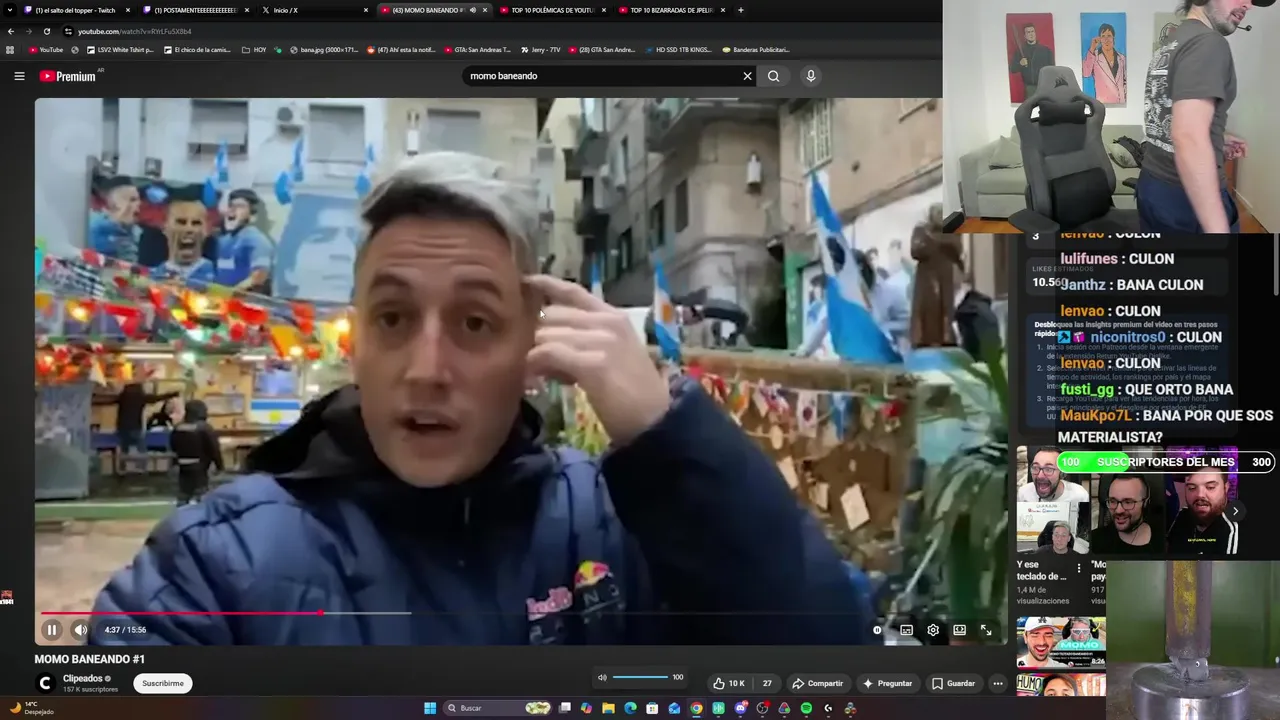Switch to theater mode view
Viewport: 1280px width, 720px height.
click(x=959, y=630)
